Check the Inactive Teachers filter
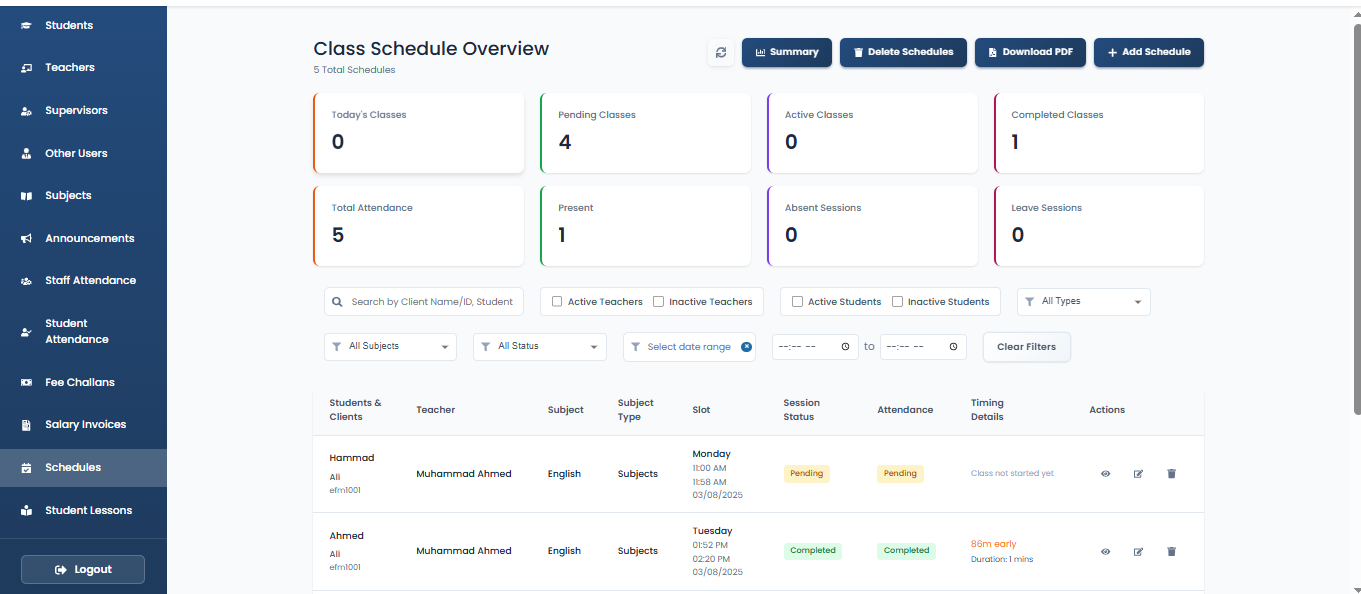The image size is (1361, 594). pyautogui.click(x=658, y=302)
